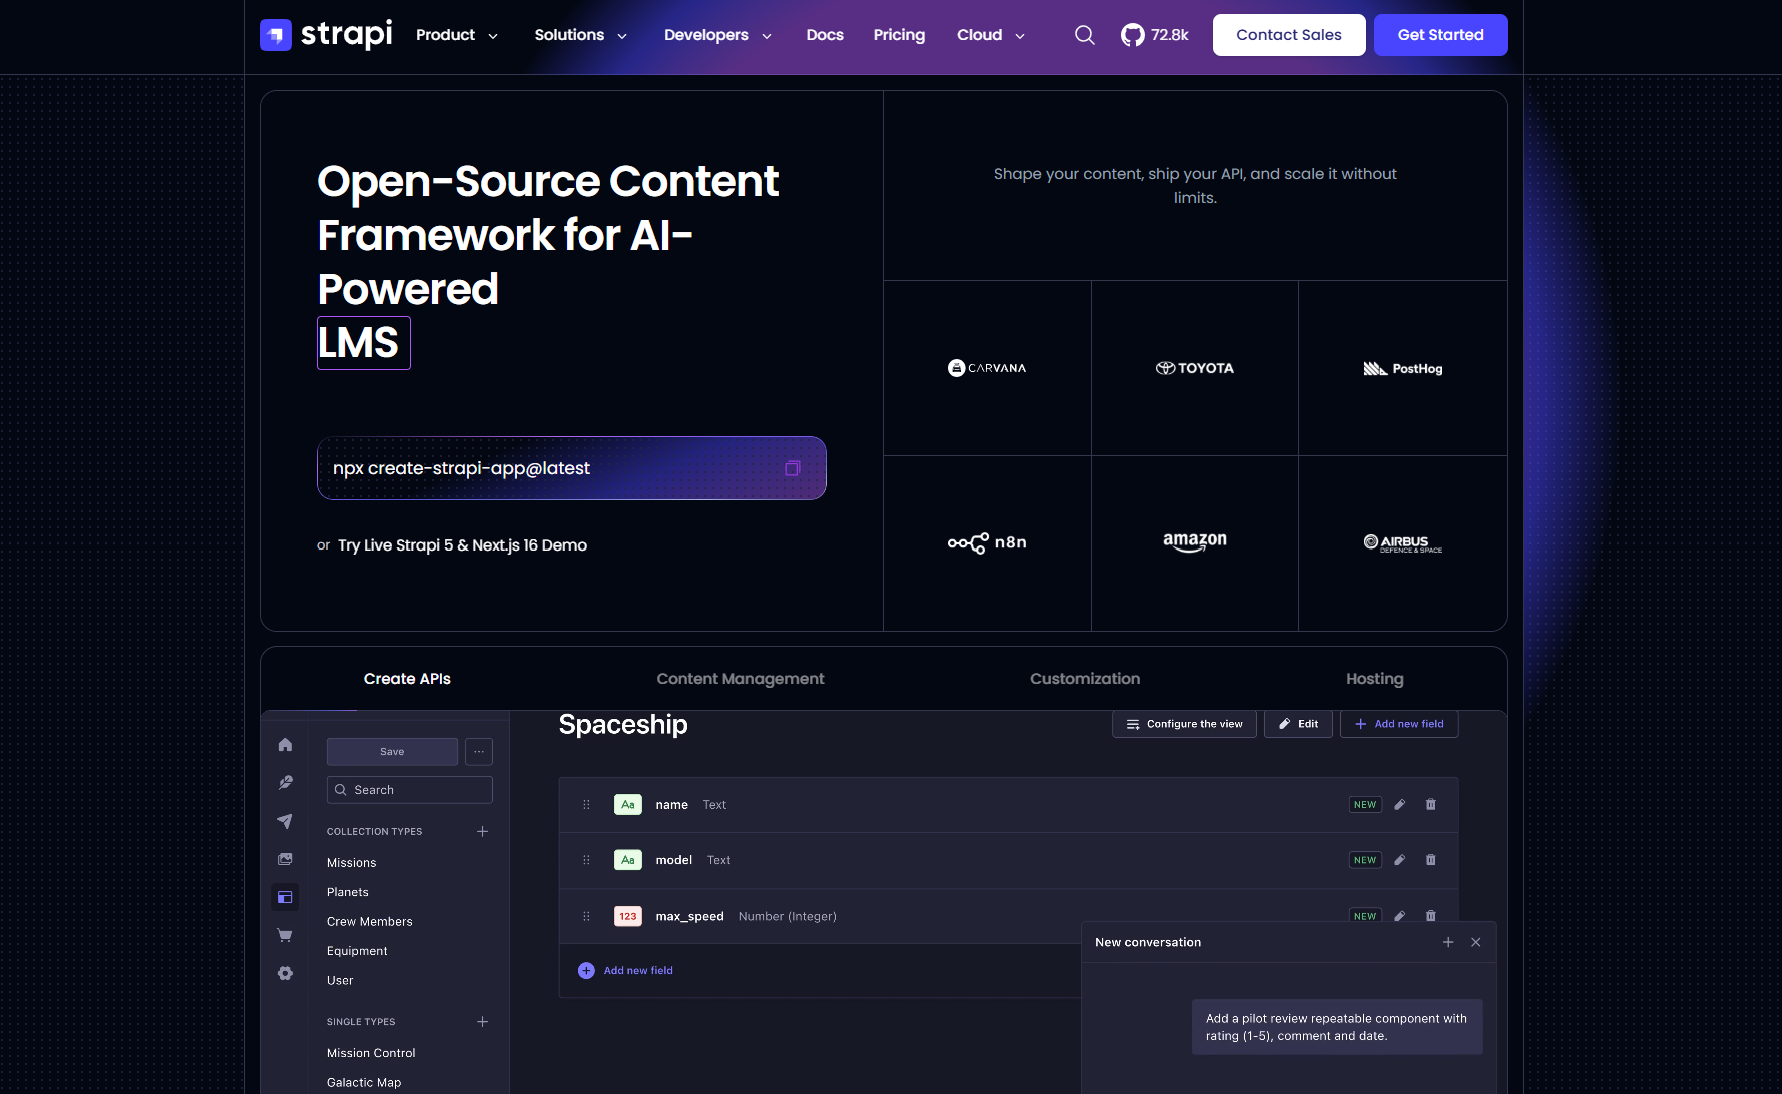Start new chat with plus icon
The width and height of the screenshot is (1782, 1094).
tap(1448, 942)
